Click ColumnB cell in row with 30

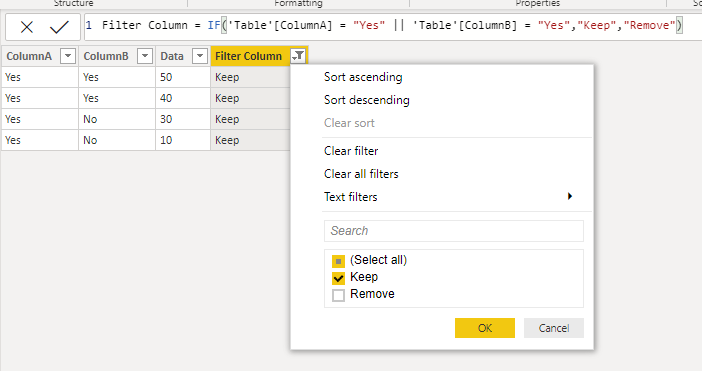coord(117,119)
